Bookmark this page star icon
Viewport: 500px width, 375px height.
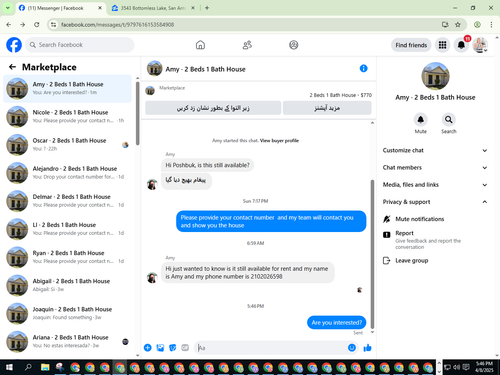pos(458,25)
